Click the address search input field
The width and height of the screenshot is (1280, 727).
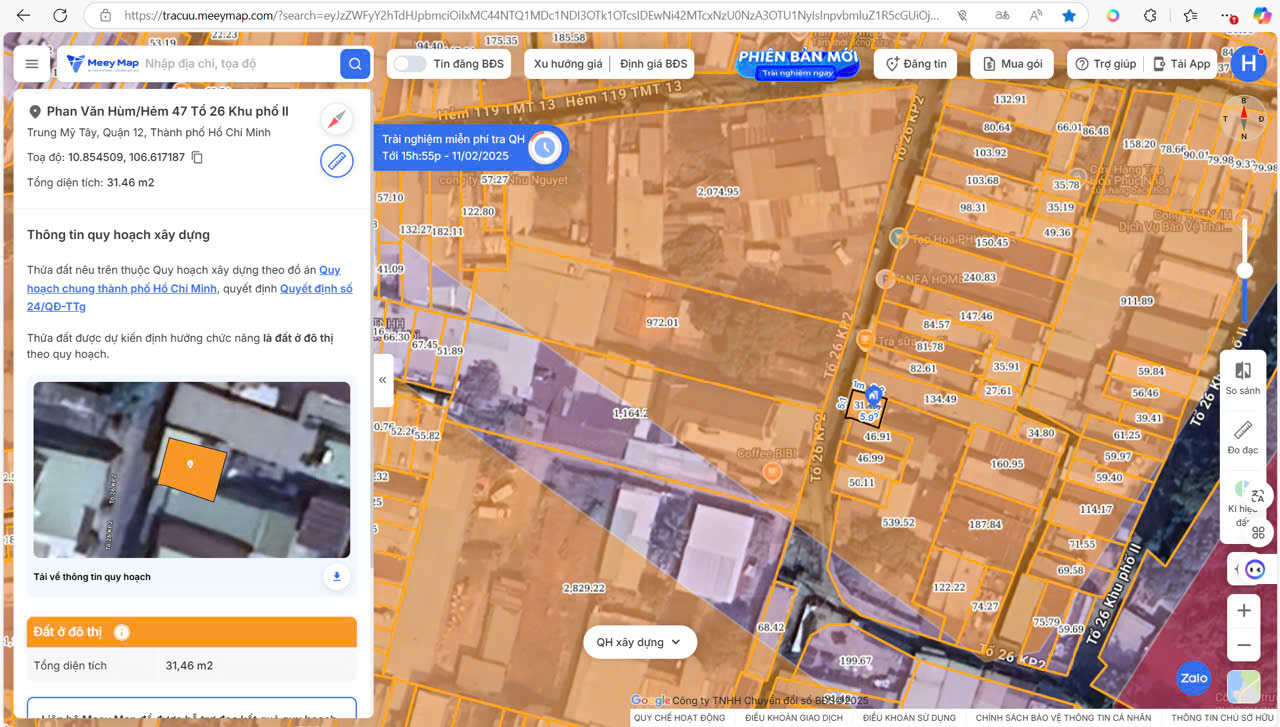pos(238,64)
